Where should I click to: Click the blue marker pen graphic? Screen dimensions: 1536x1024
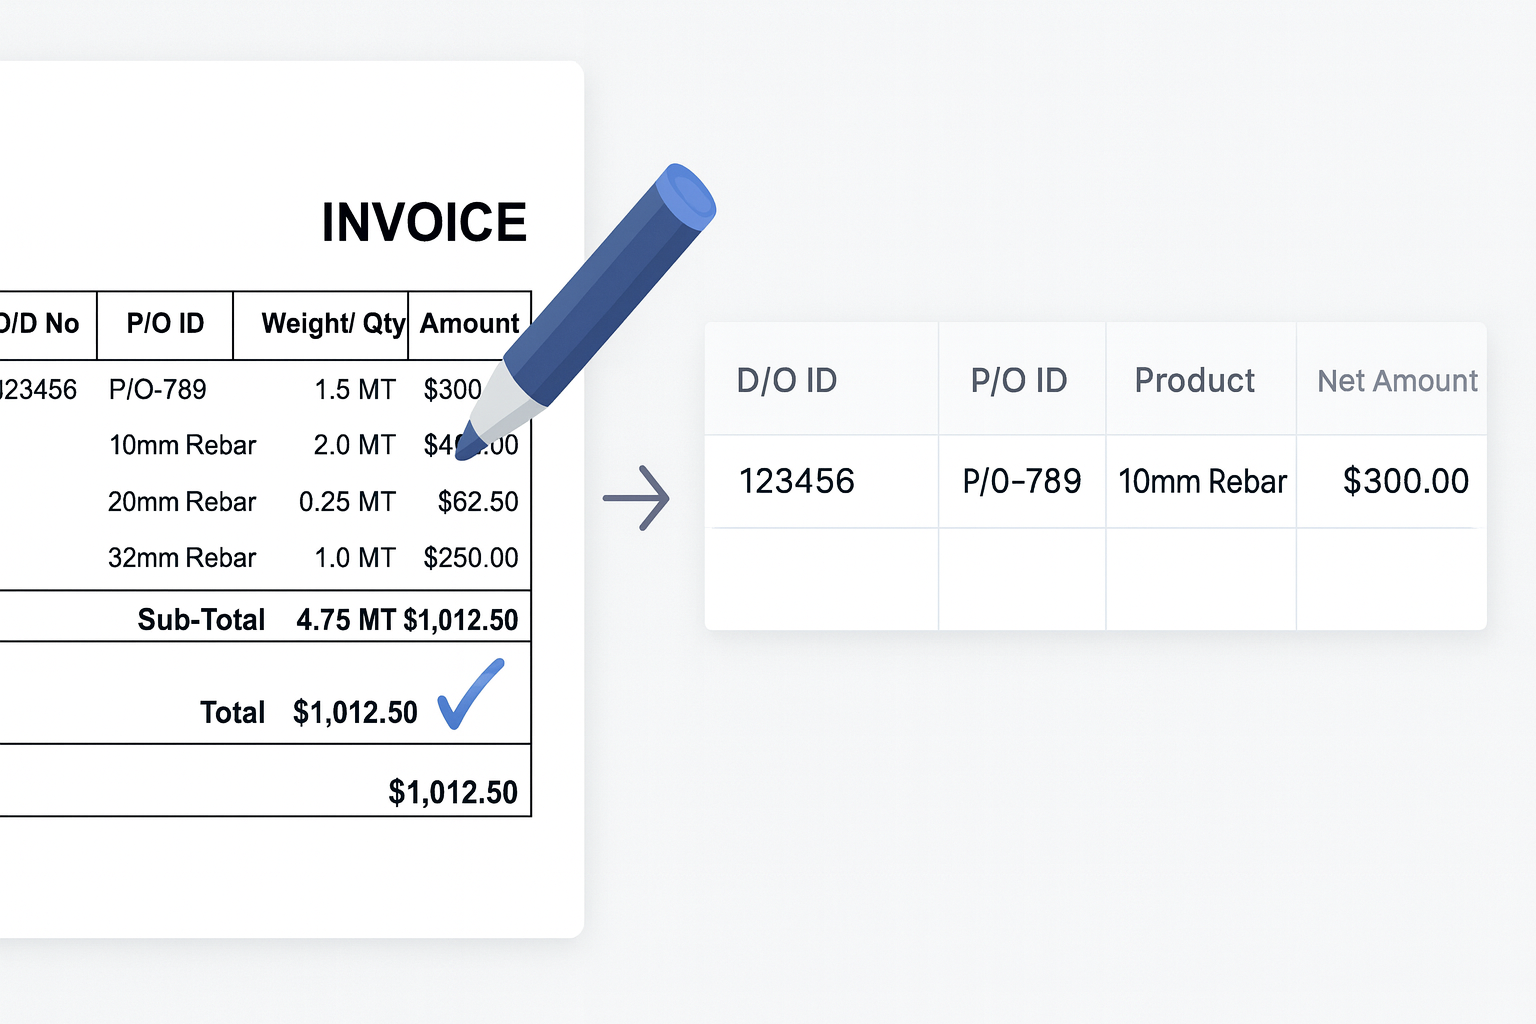point(585,311)
